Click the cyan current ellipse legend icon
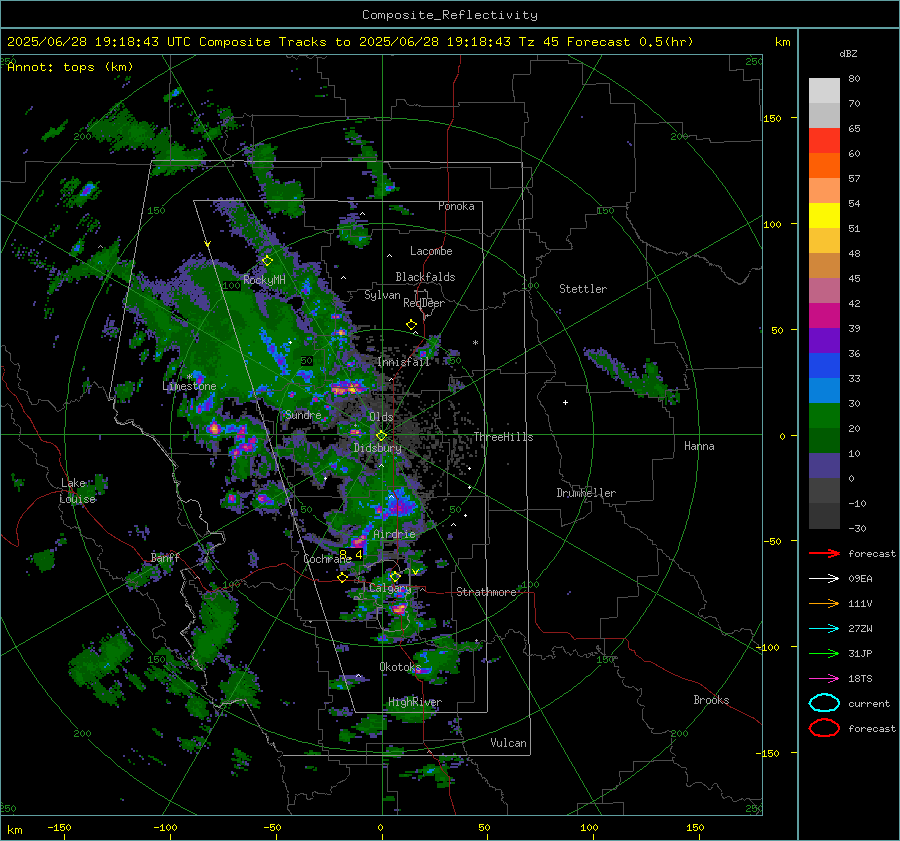The image size is (900, 841). tap(824, 703)
